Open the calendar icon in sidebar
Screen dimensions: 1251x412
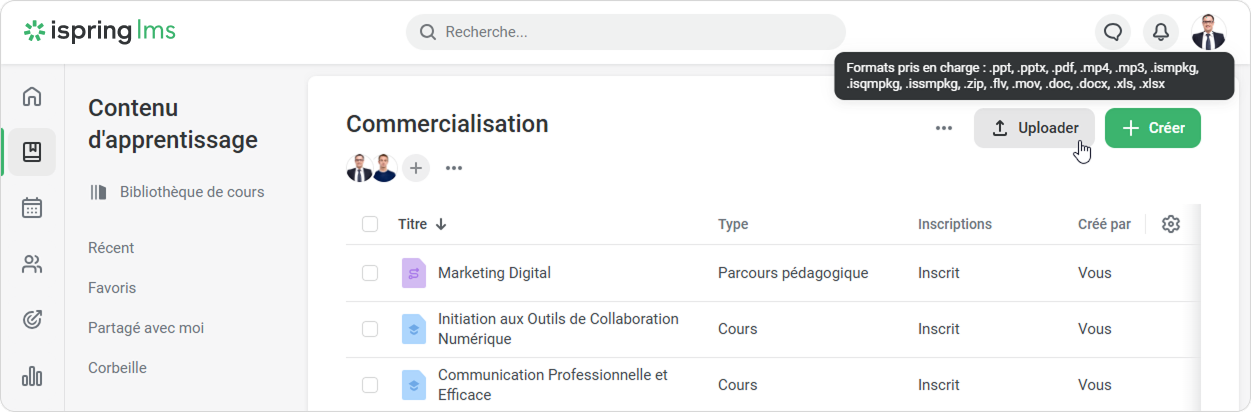[32, 208]
